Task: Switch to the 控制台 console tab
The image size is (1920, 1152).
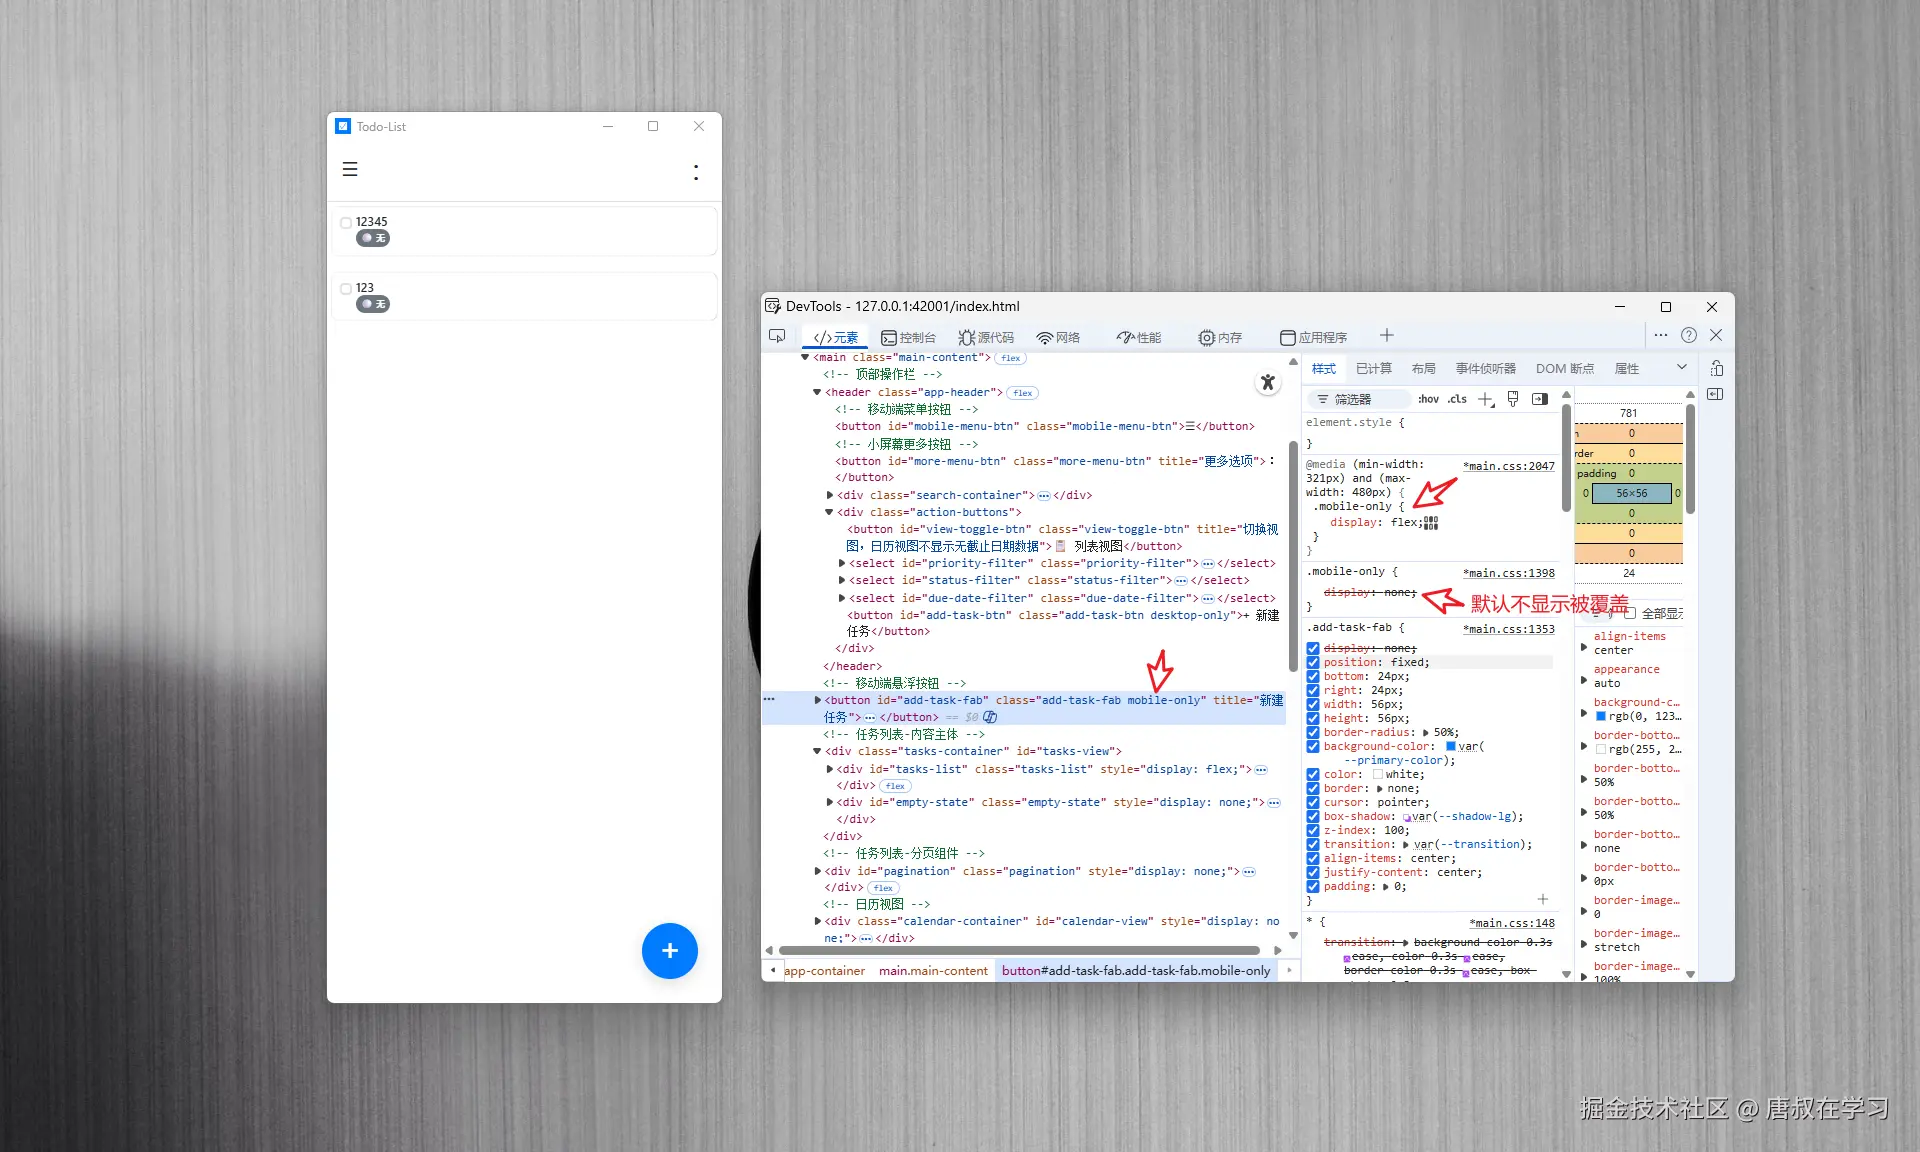Action: click(908, 337)
